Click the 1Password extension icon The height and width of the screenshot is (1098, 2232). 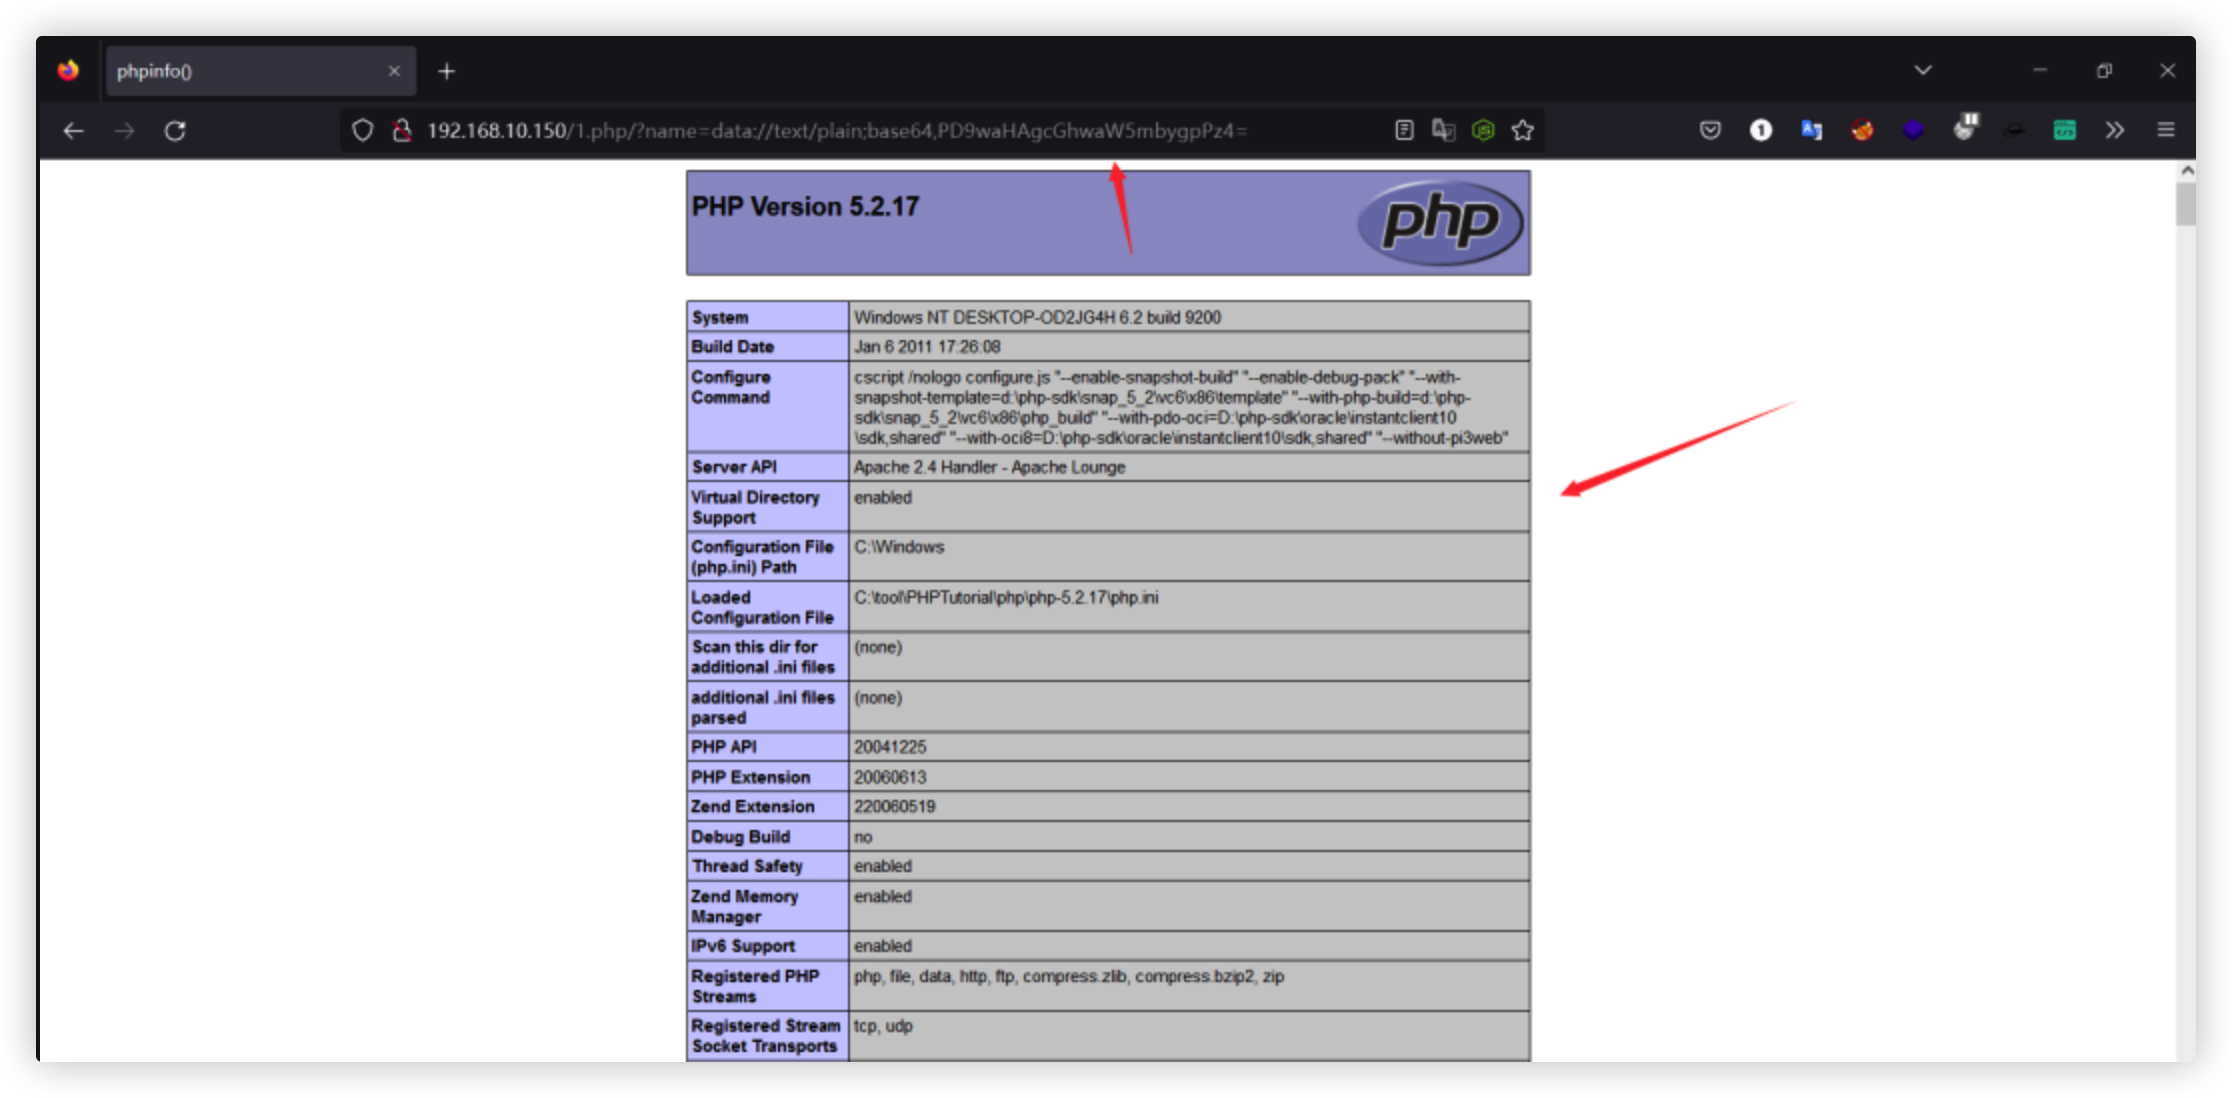[1760, 130]
